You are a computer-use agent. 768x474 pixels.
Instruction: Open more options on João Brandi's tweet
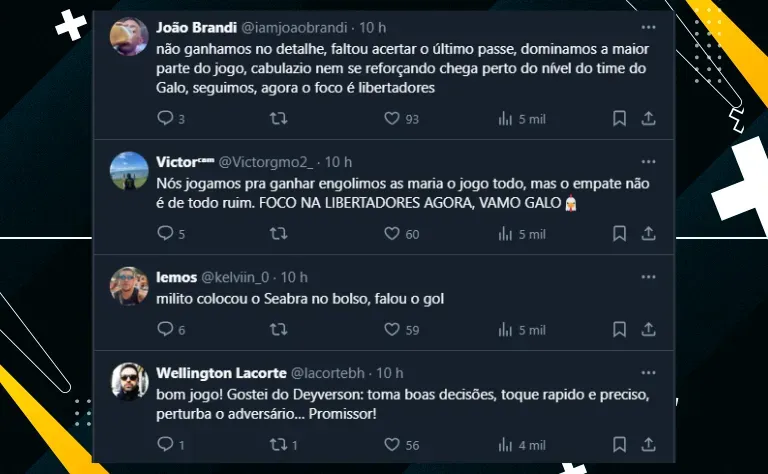648,26
